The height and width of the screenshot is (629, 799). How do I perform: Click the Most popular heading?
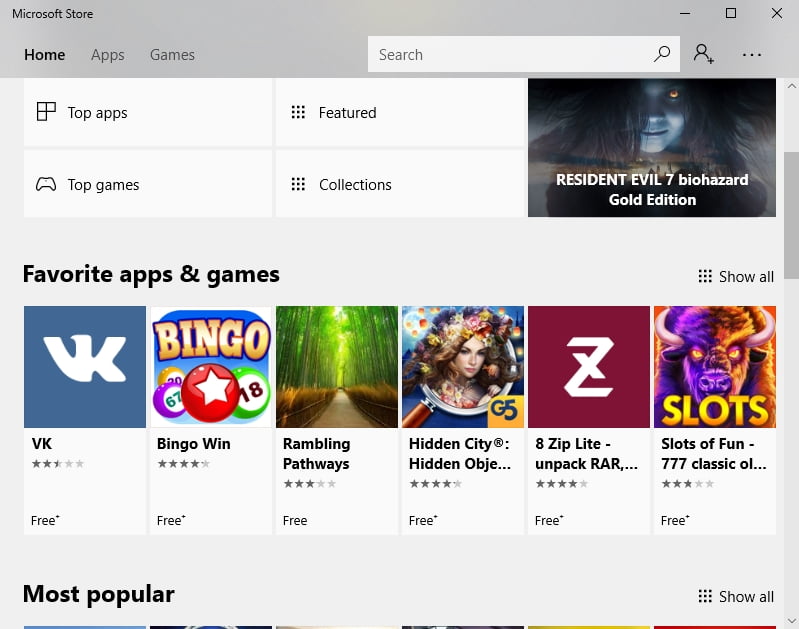pos(99,594)
